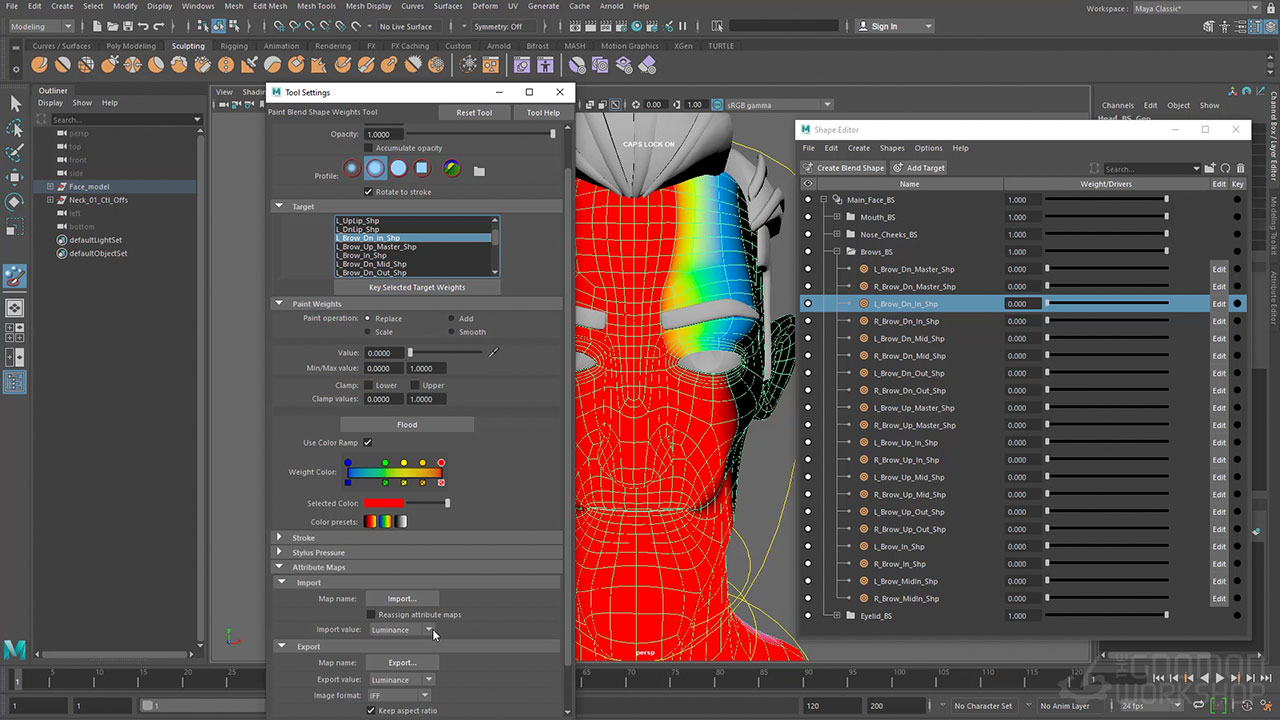Toggle the Use Color Ramp checkbox

(368, 442)
